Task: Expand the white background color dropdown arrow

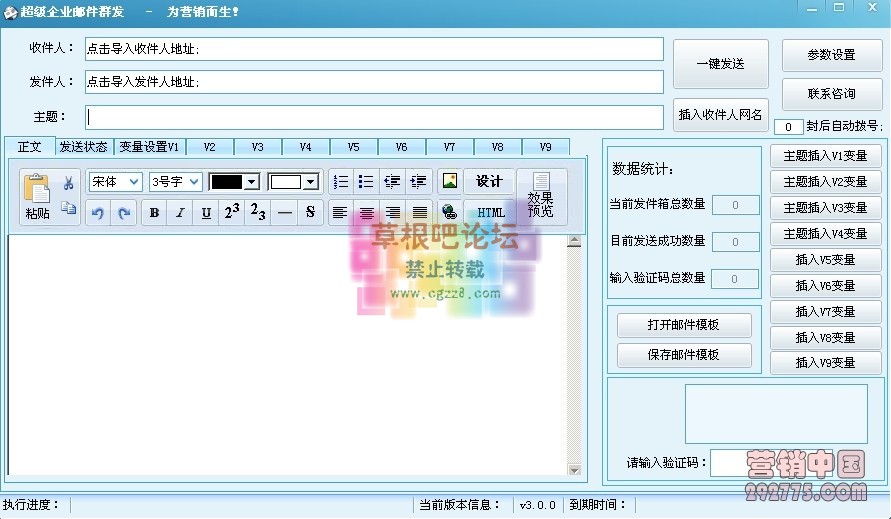Action: [310, 182]
